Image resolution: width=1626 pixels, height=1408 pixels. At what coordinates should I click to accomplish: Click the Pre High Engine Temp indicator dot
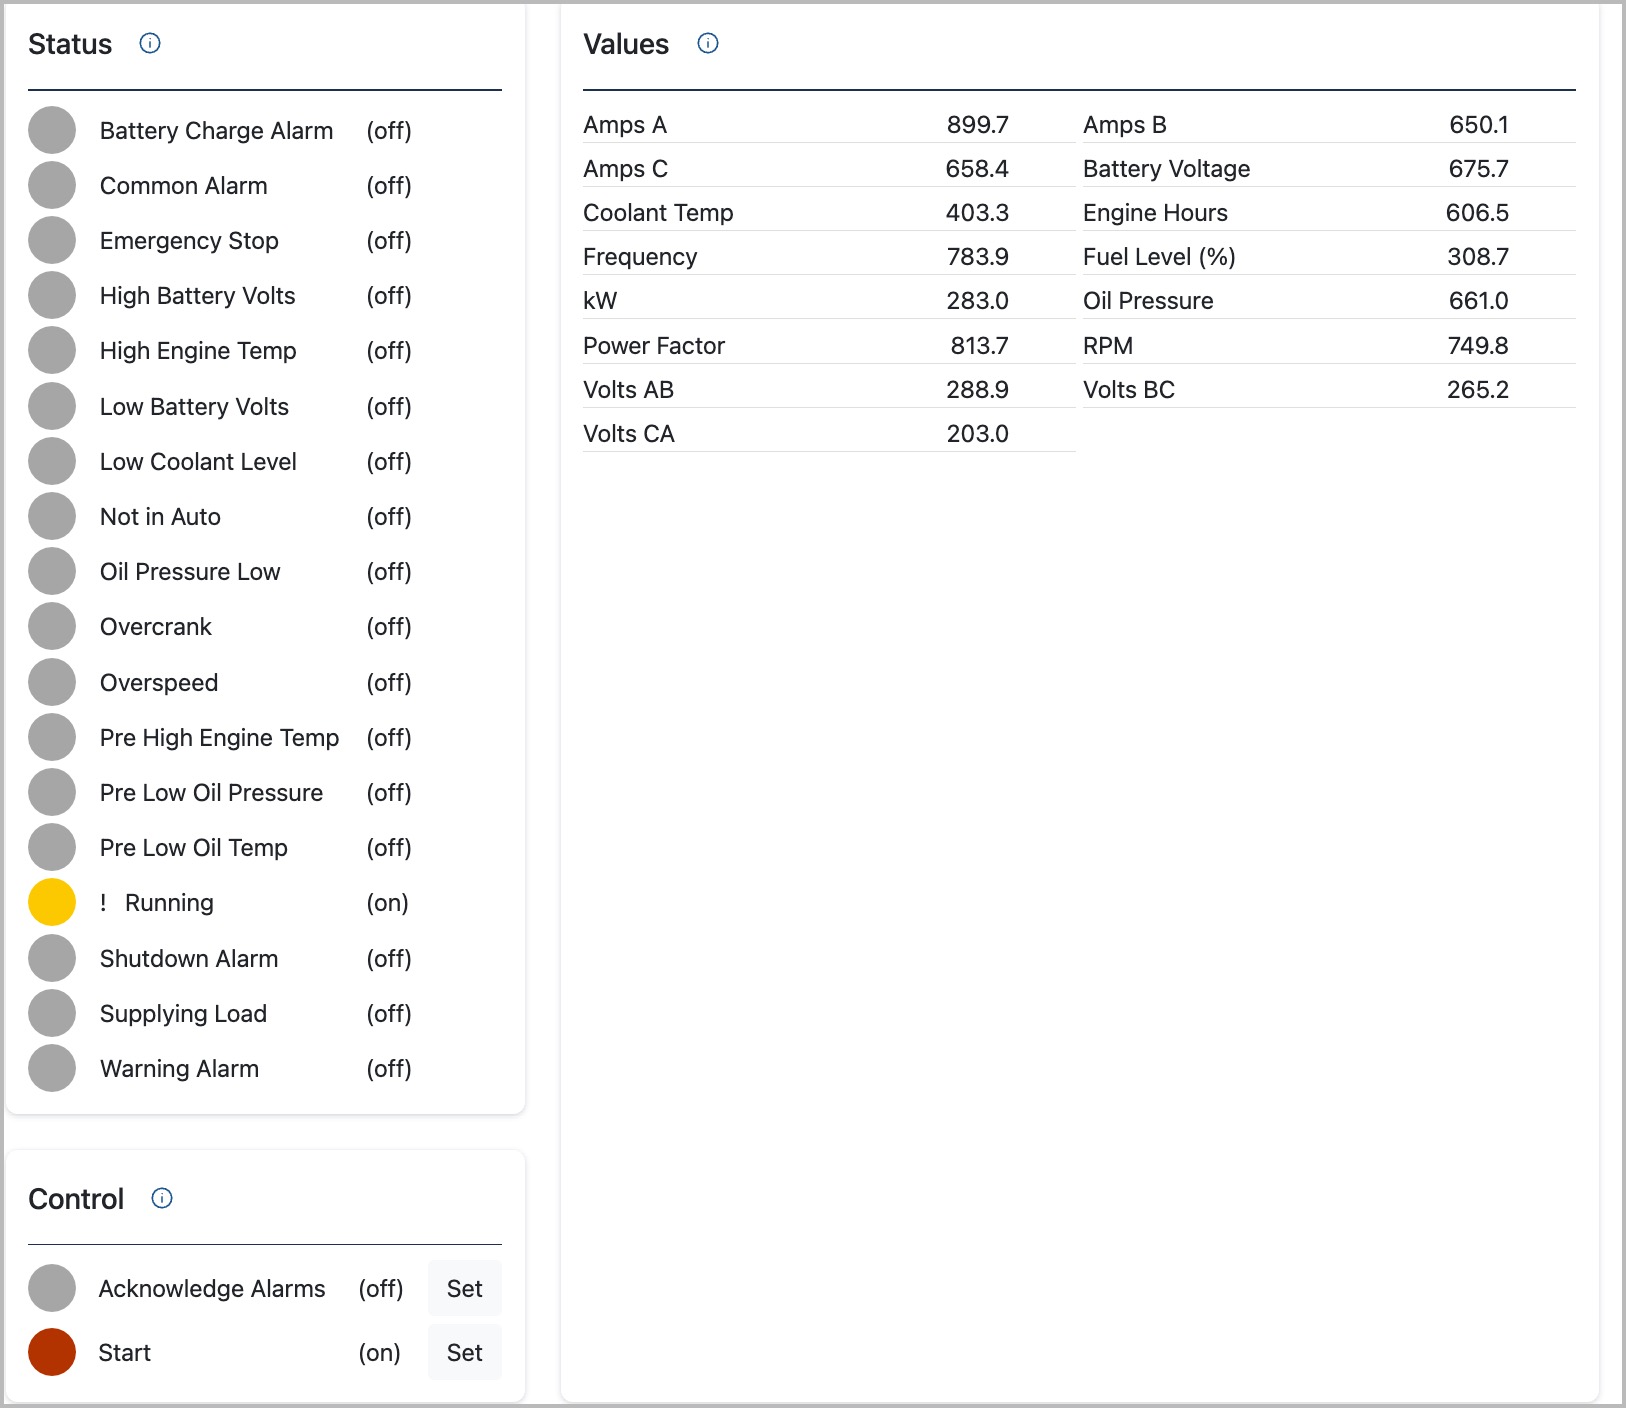[x=52, y=737]
